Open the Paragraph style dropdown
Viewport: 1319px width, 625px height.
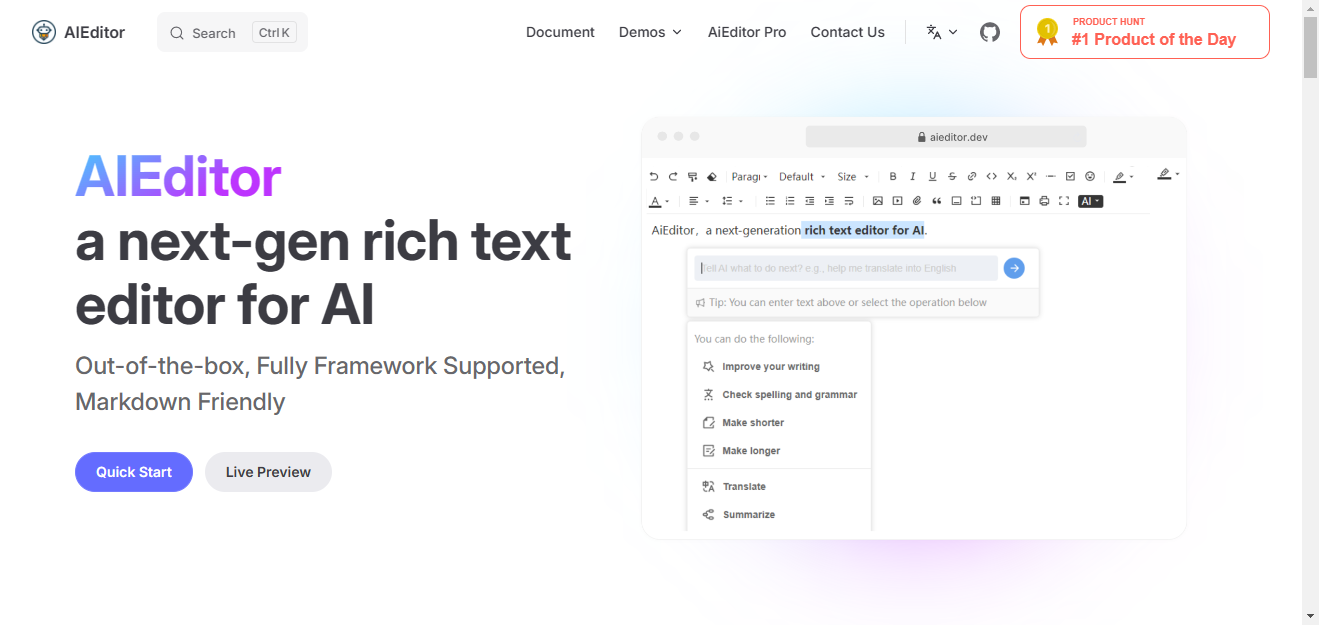point(749,177)
